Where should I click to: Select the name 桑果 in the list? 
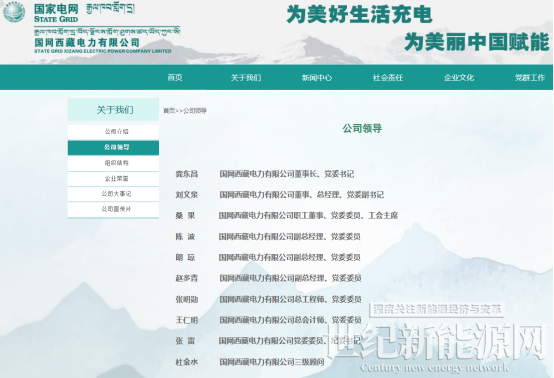tap(185, 215)
